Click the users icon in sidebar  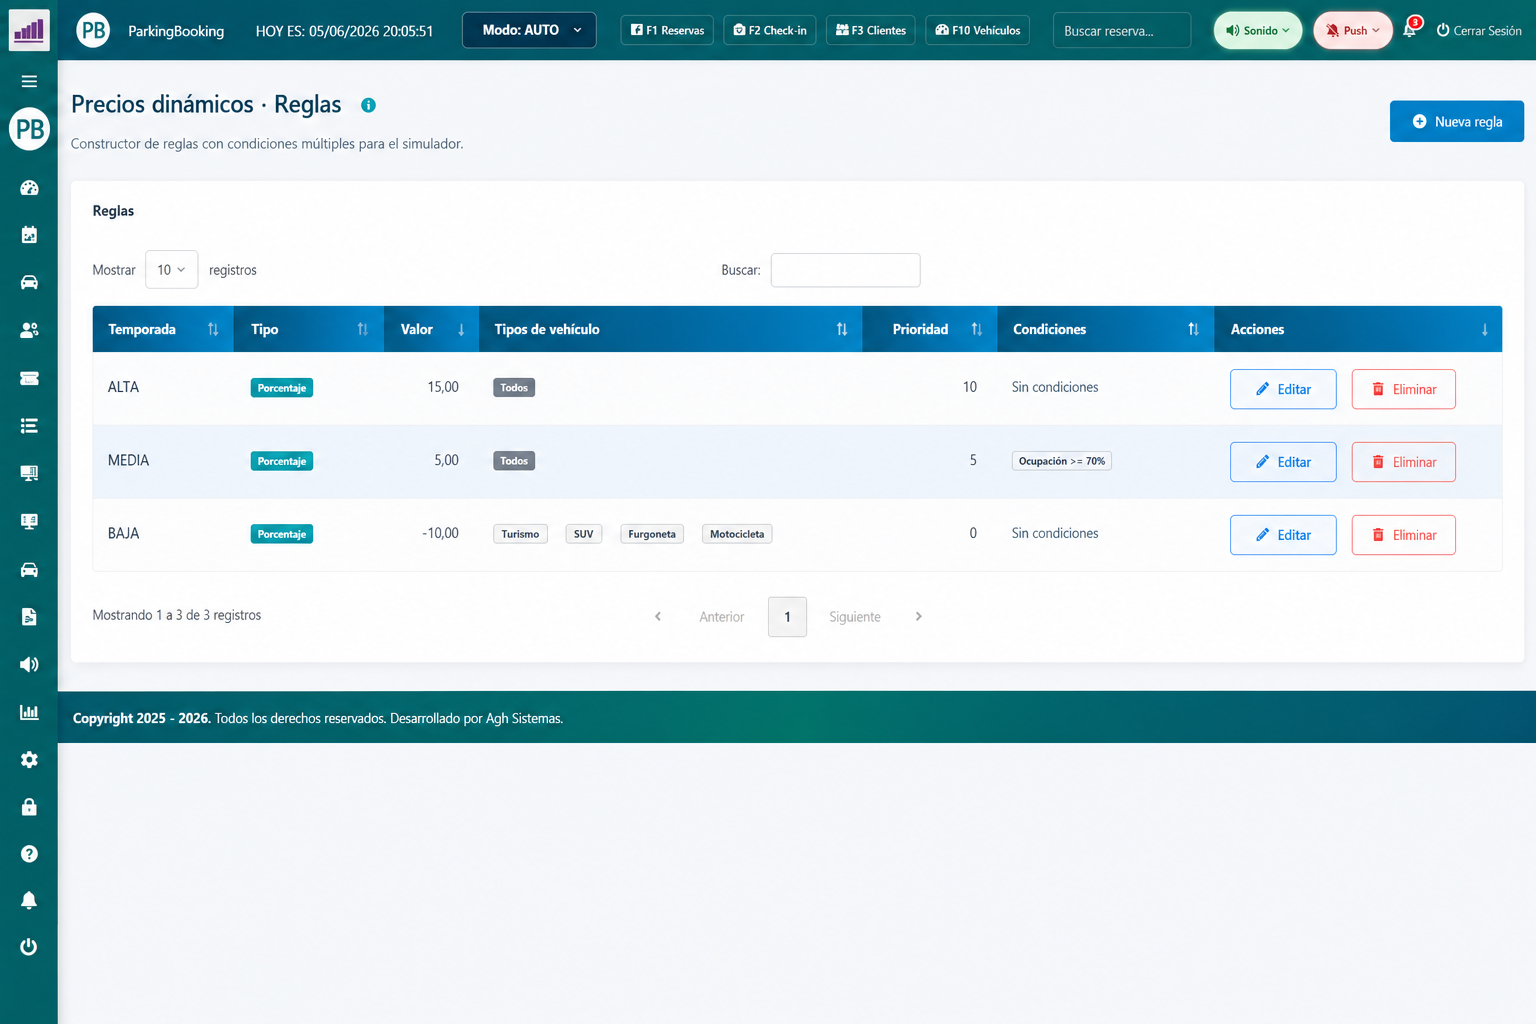(29, 330)
